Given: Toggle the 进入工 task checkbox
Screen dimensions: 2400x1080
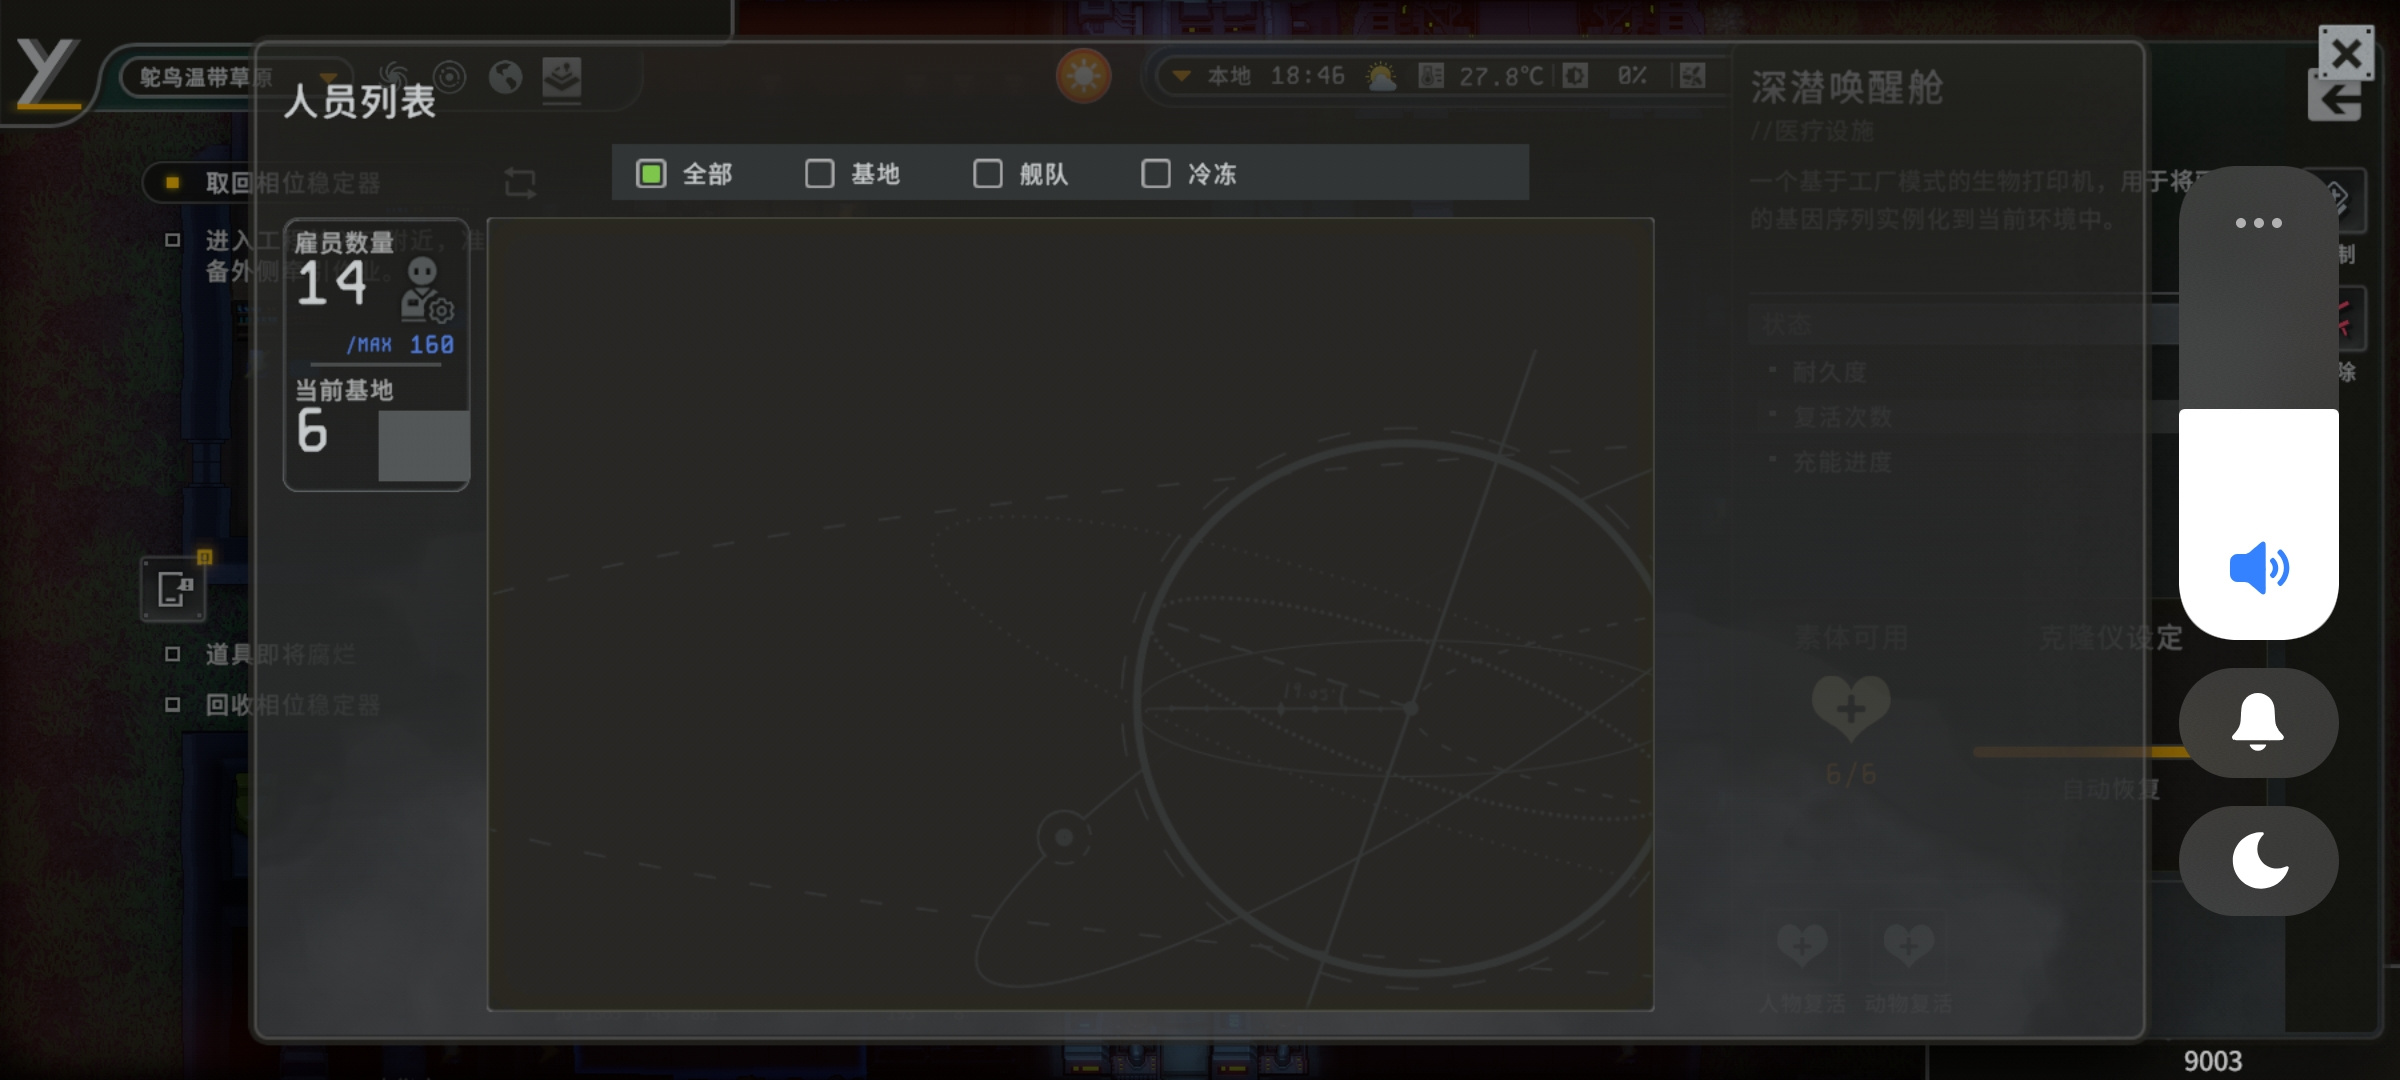Looking at the screenshot, I should pyautogui.click(x=172, y=240).
